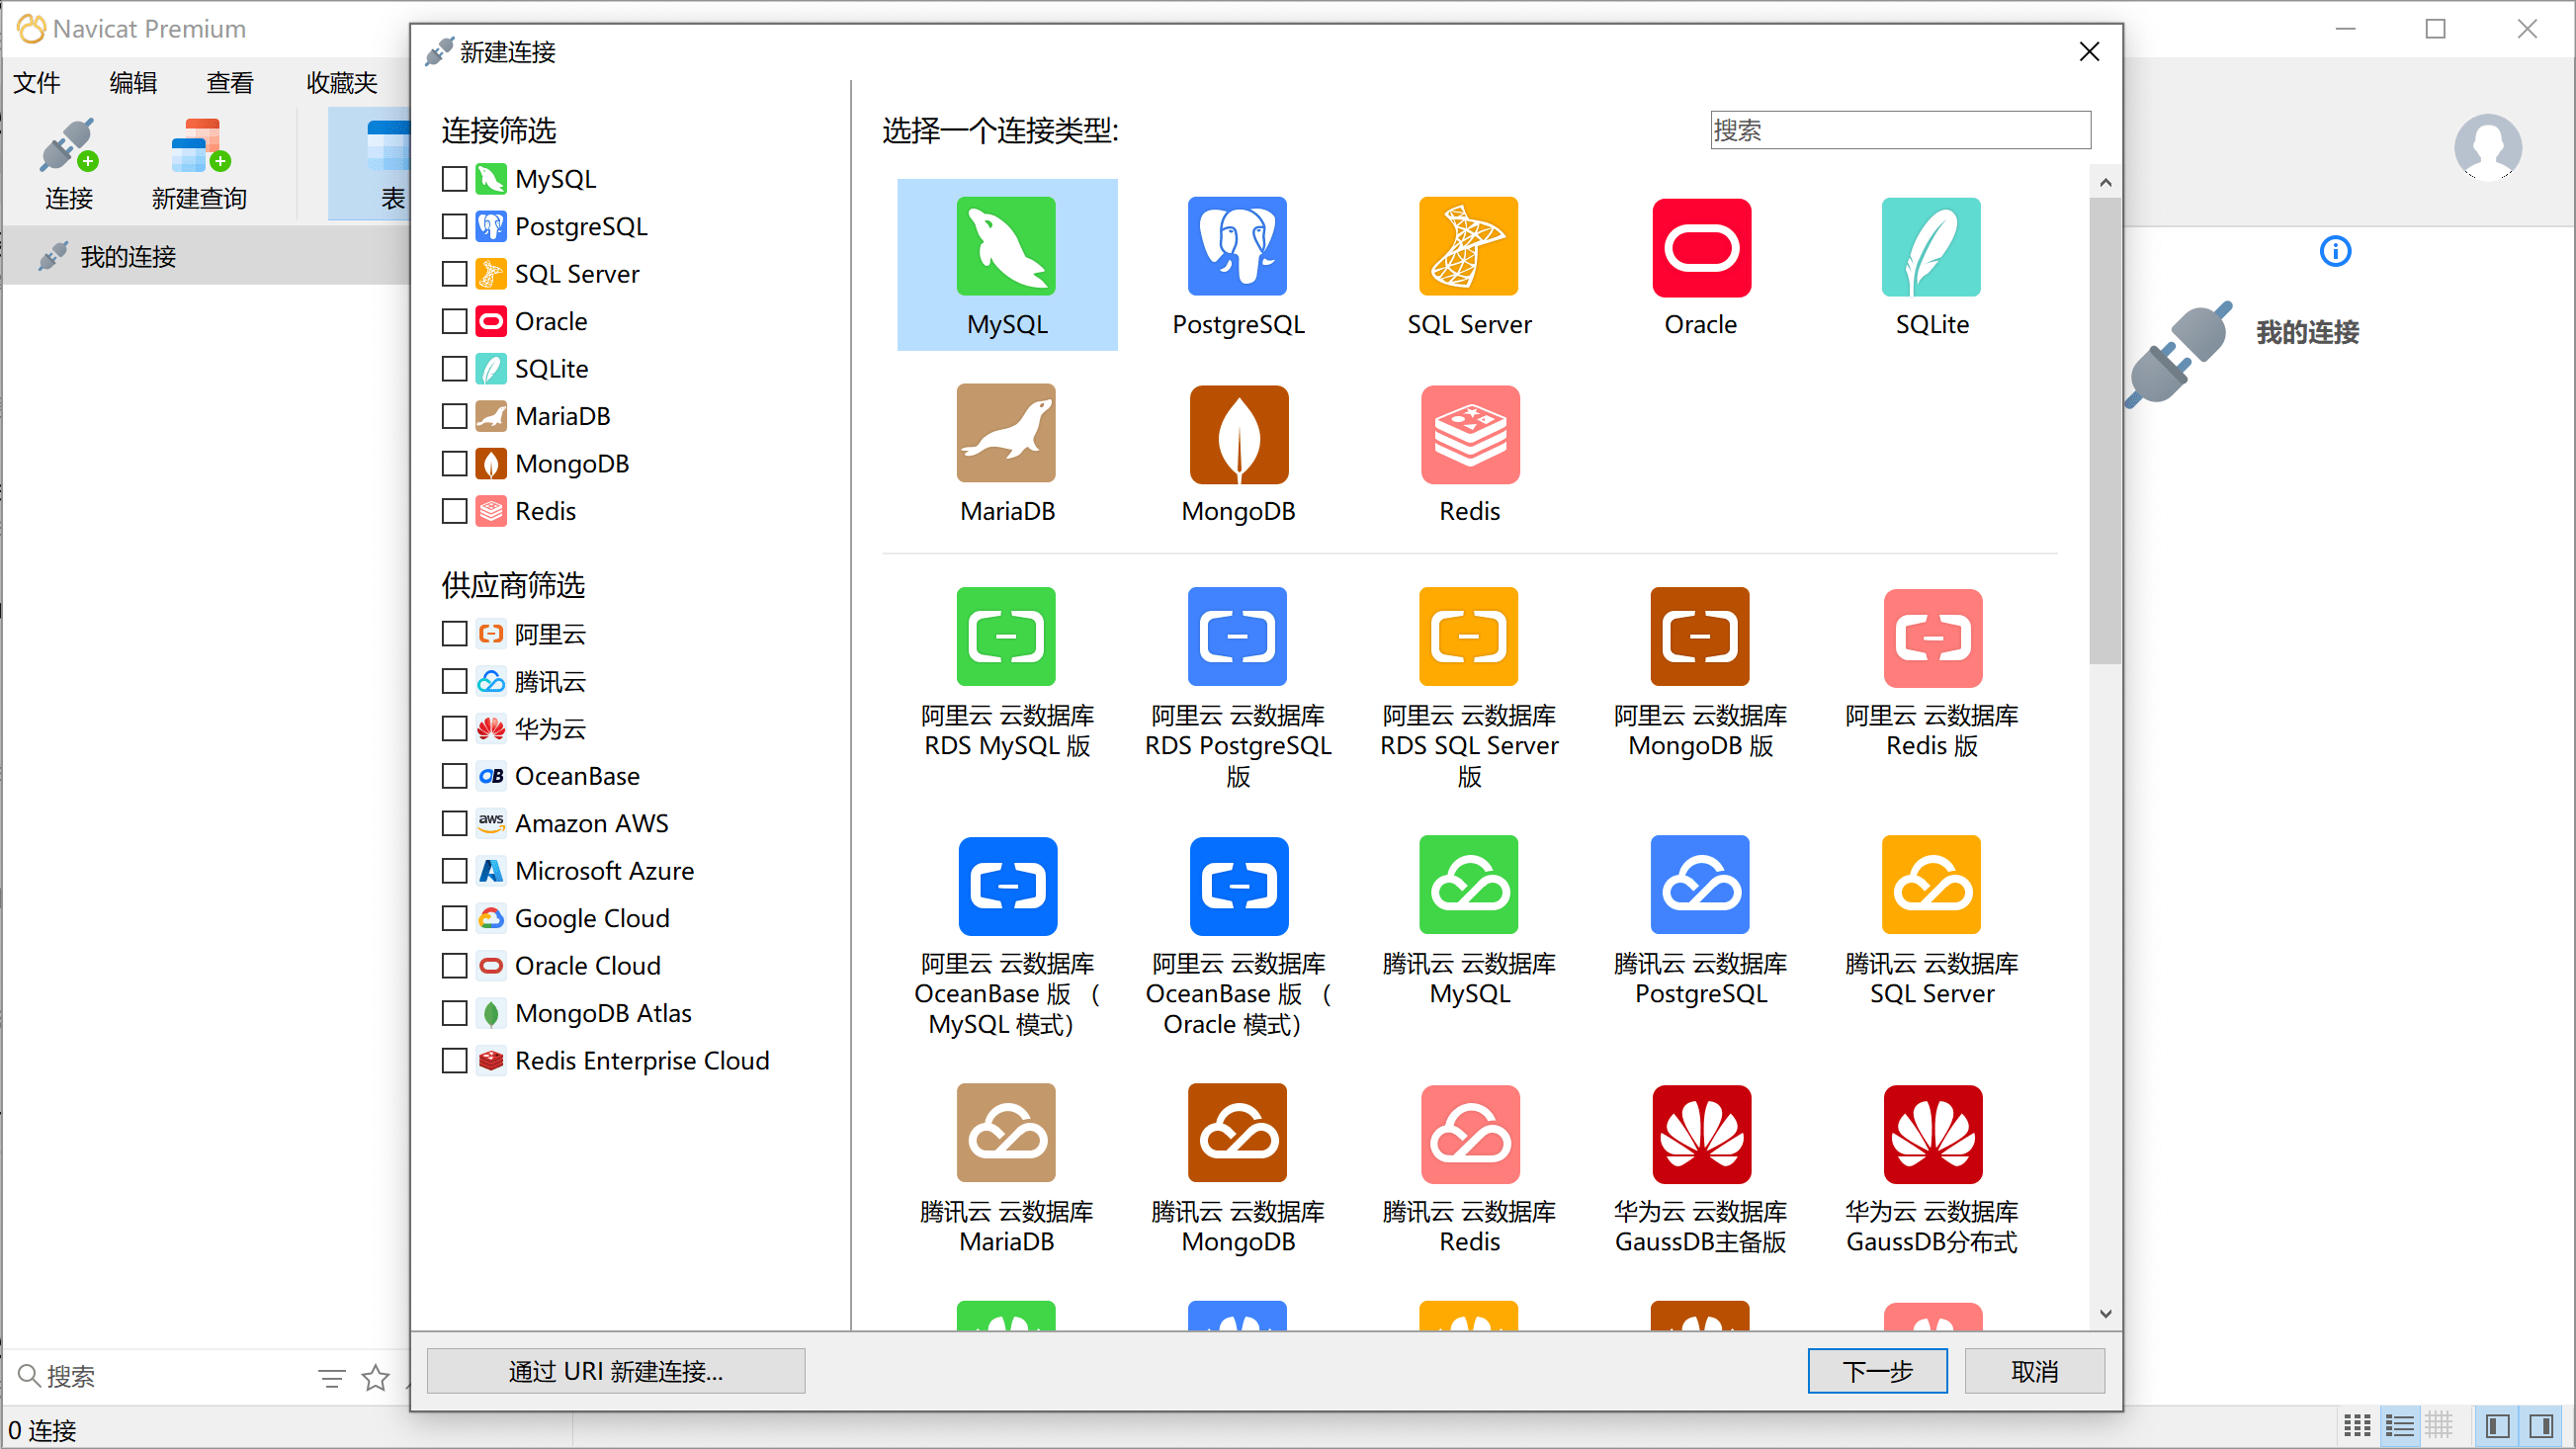The height and width of the screenshot is (1449, 2576).
Task: Toggle the left pane layout button
Action: [2496, 1425]
